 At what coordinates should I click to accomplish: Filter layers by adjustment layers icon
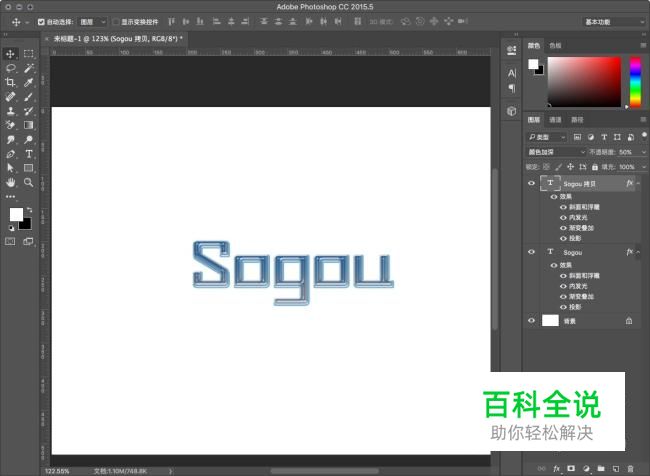tap(591, 137)
